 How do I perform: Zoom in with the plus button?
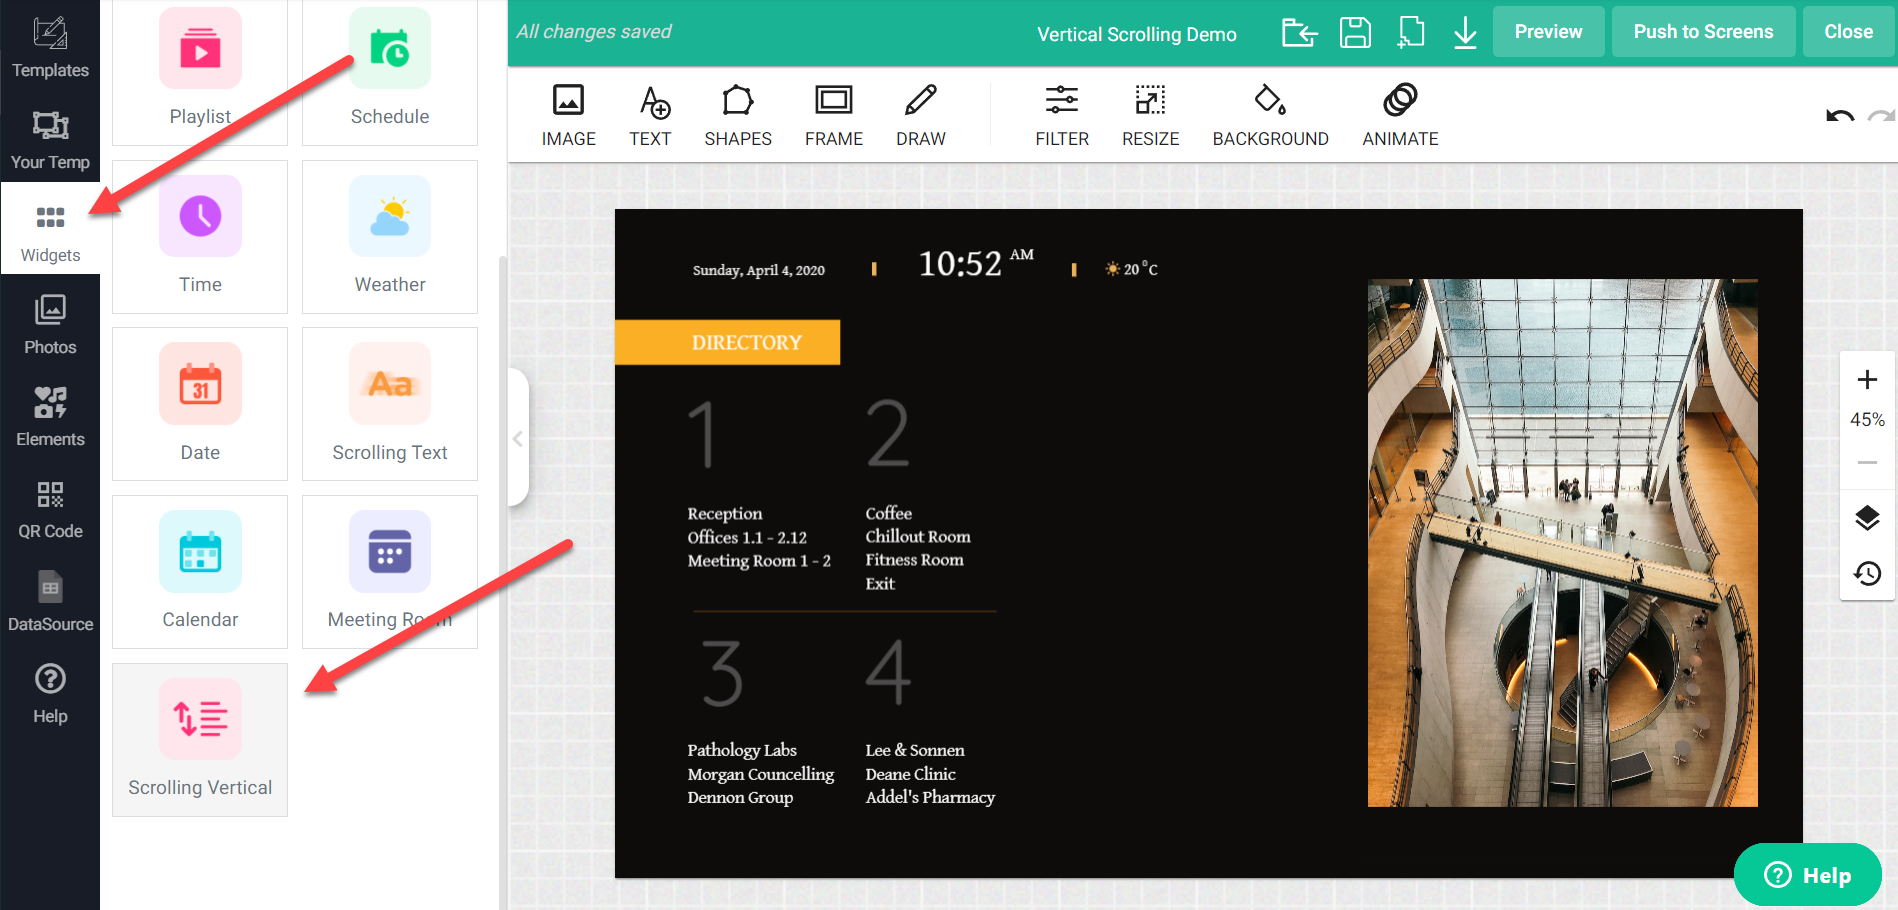pos(1867,380)
